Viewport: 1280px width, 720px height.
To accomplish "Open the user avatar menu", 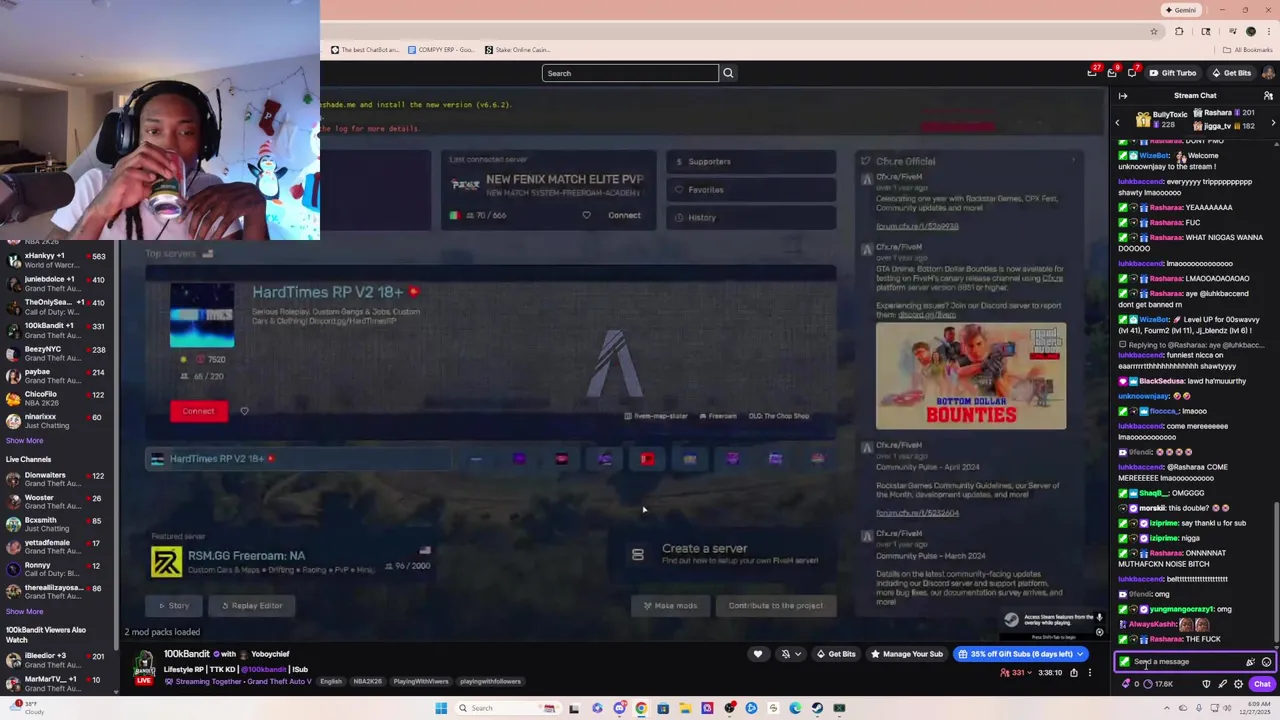I will [x=1268, y=73].
